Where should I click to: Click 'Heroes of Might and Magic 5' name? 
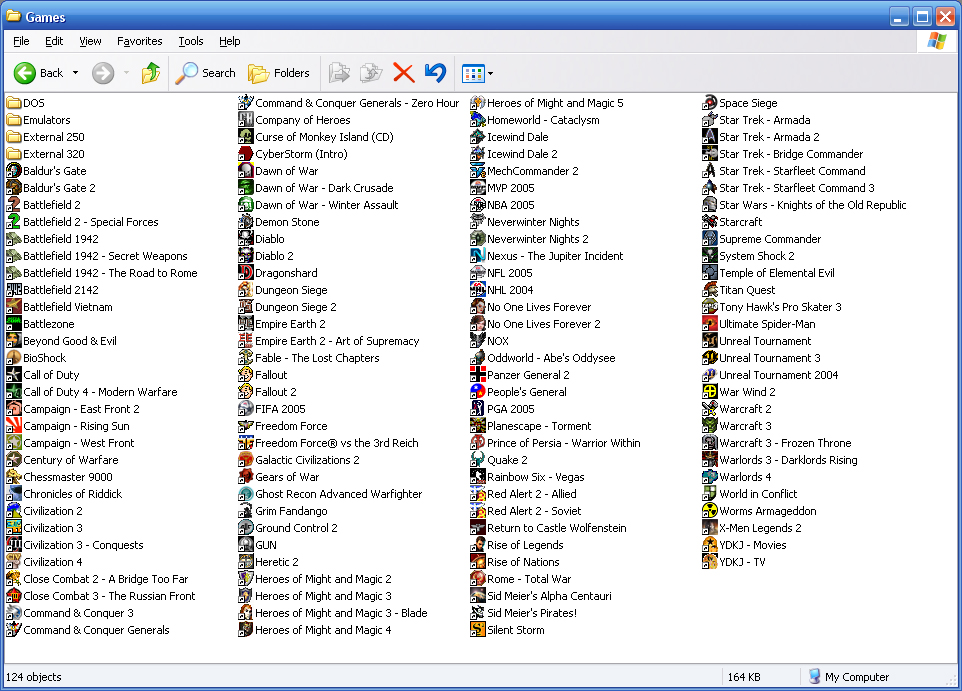555,103
